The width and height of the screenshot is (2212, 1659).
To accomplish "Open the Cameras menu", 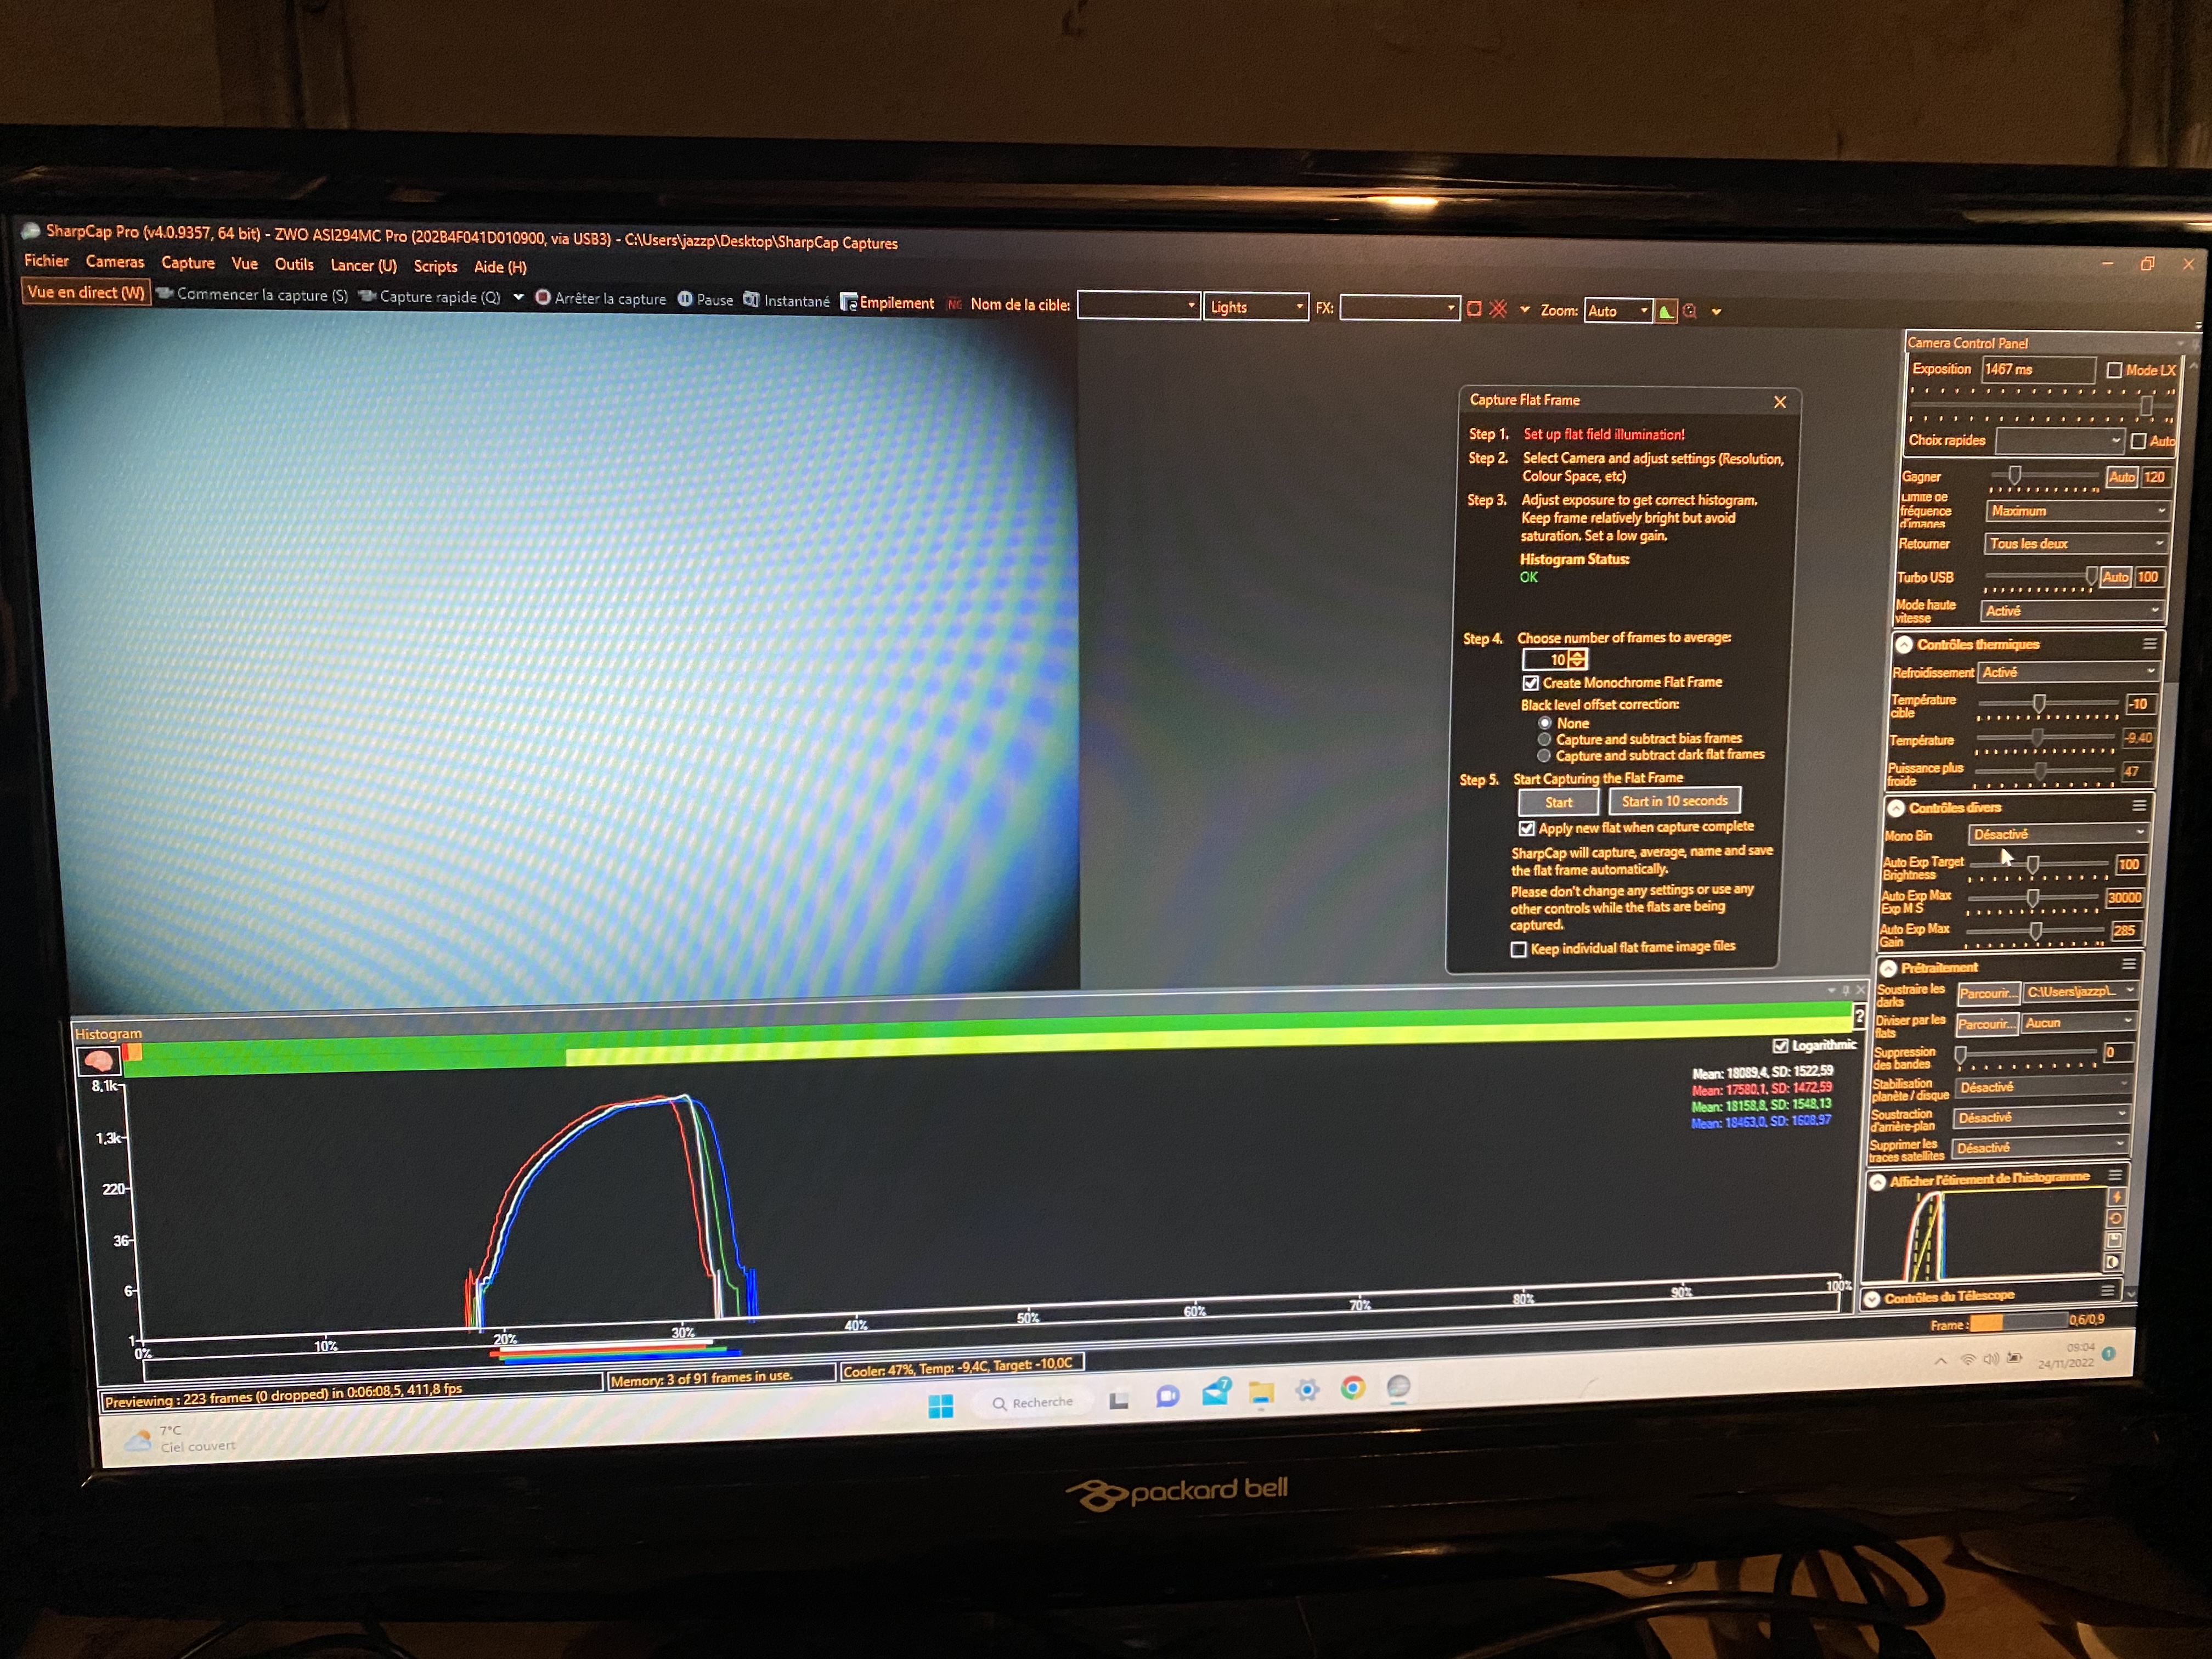I will point(115,262).
